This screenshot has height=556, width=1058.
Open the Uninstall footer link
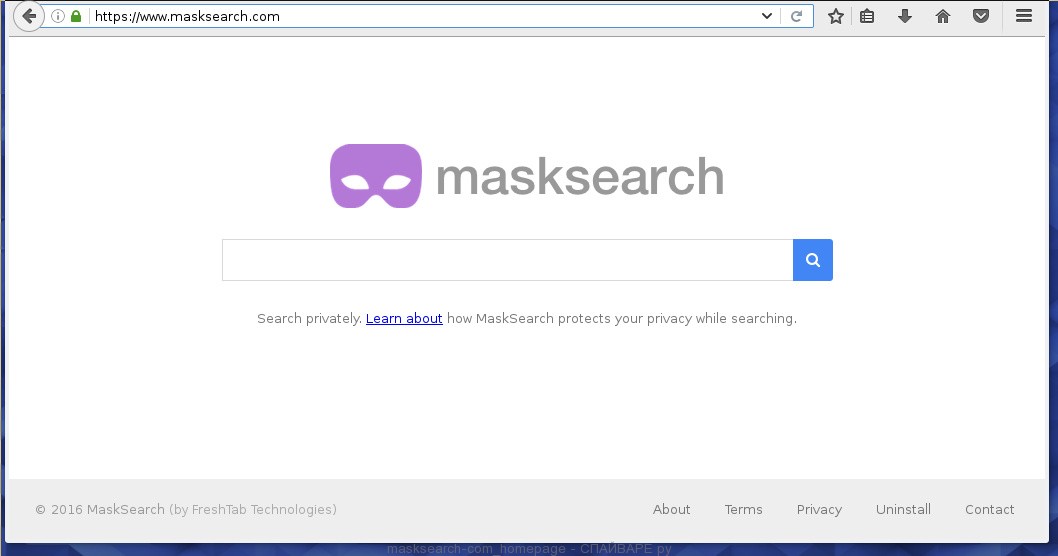[x=903, y=509]
